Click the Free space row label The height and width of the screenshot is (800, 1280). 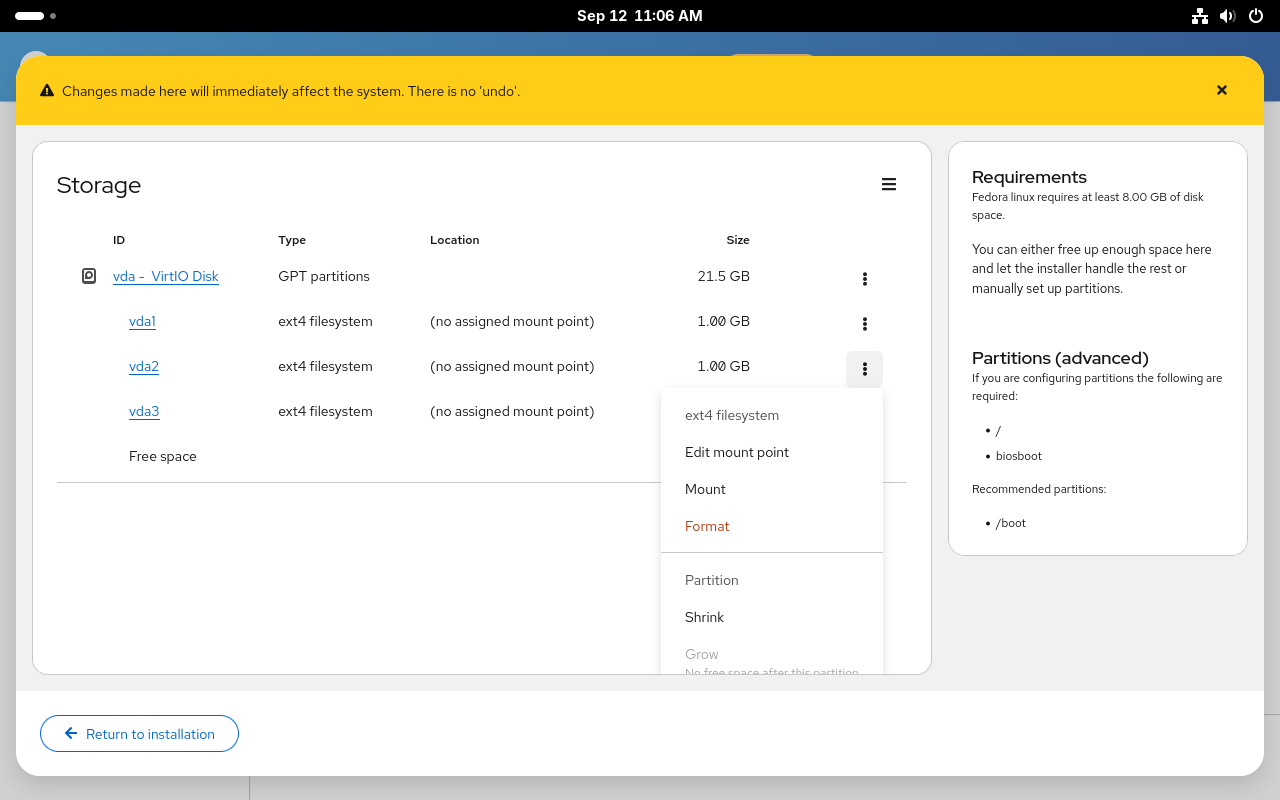pos(163,456)
